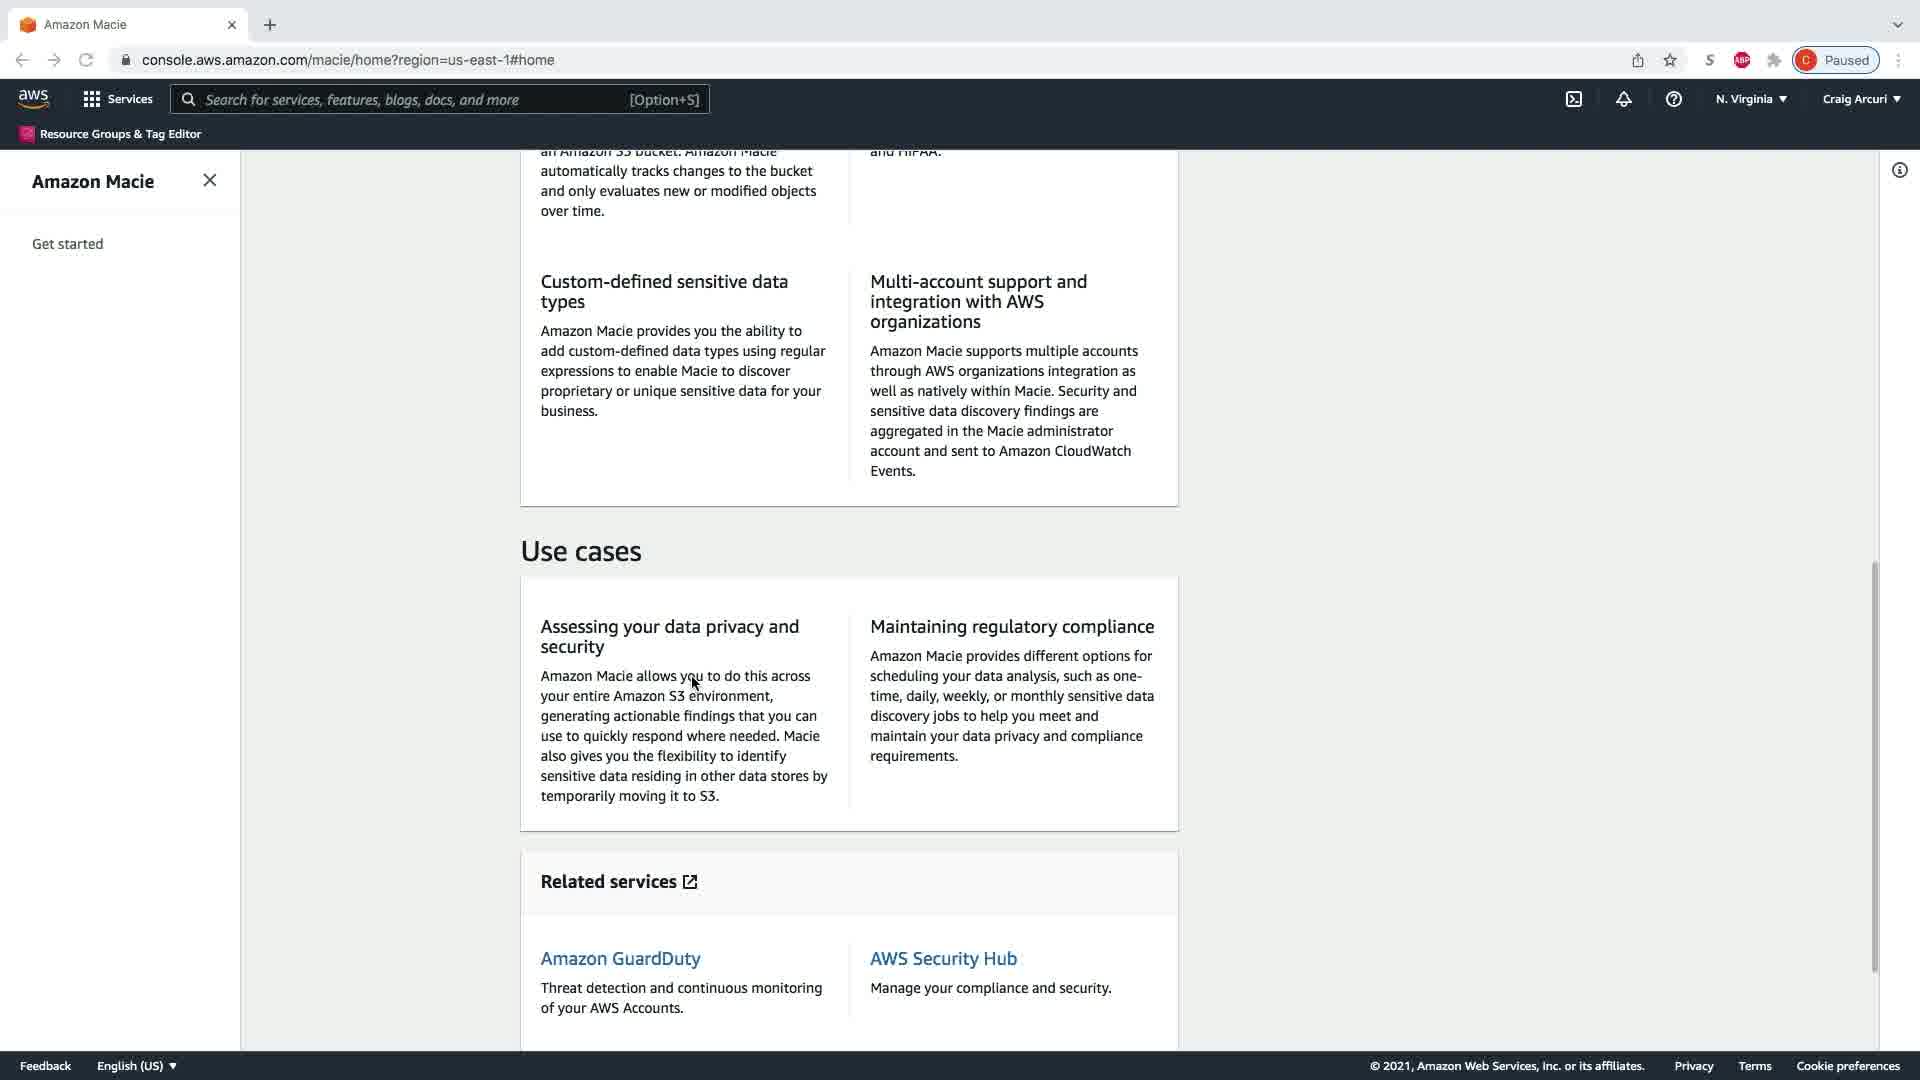This screenshot has width=1920, height=1080.
Task: Open AWS CloudShell icon in header
Action: tap(1573, 99)
